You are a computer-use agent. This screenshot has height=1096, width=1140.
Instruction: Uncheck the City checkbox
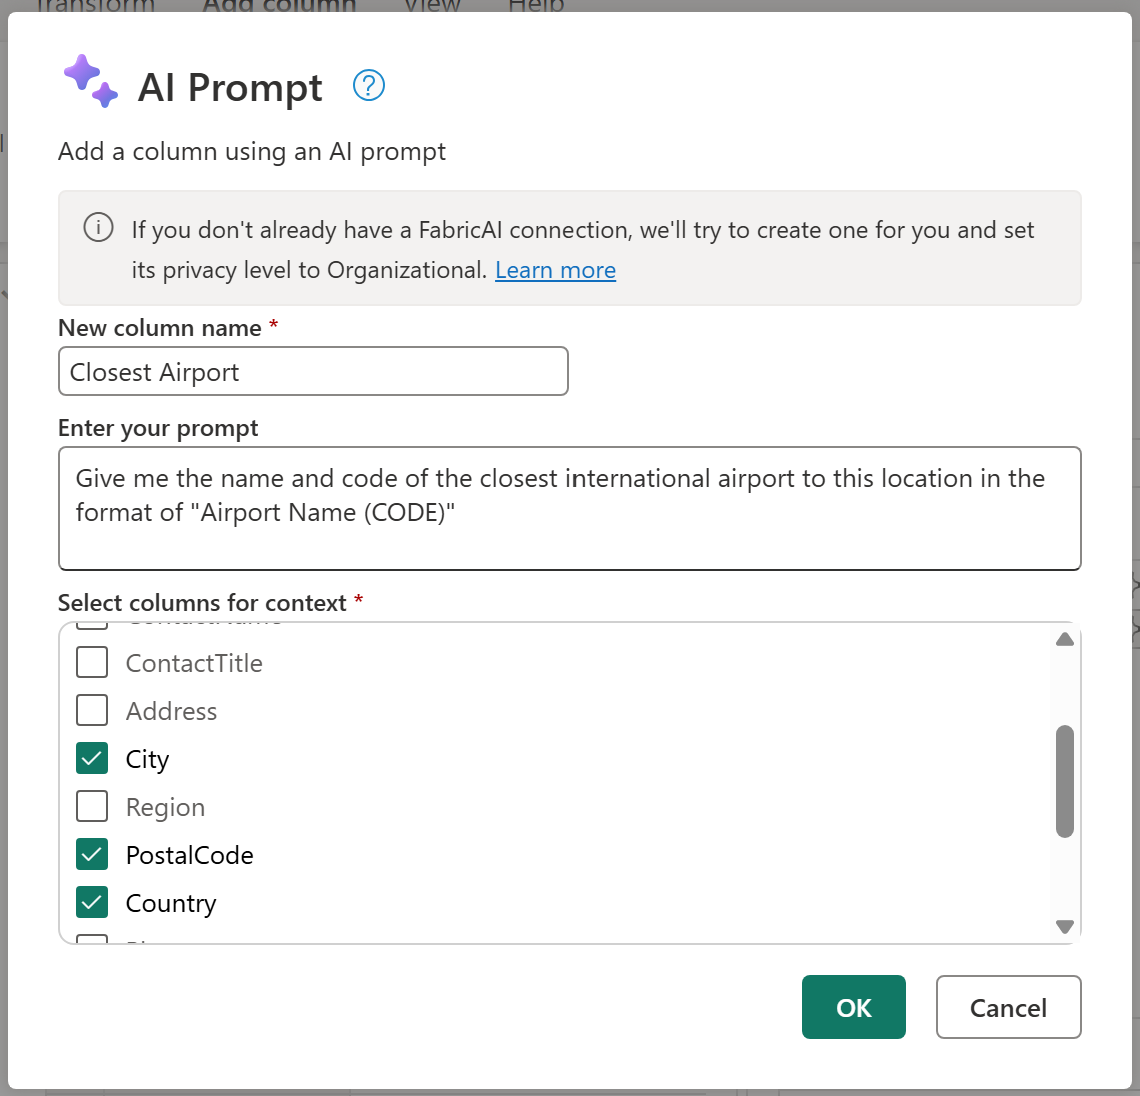point(92,758)
